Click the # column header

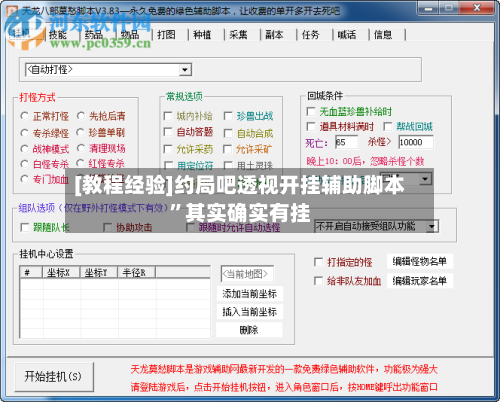(x=31, y=272)
